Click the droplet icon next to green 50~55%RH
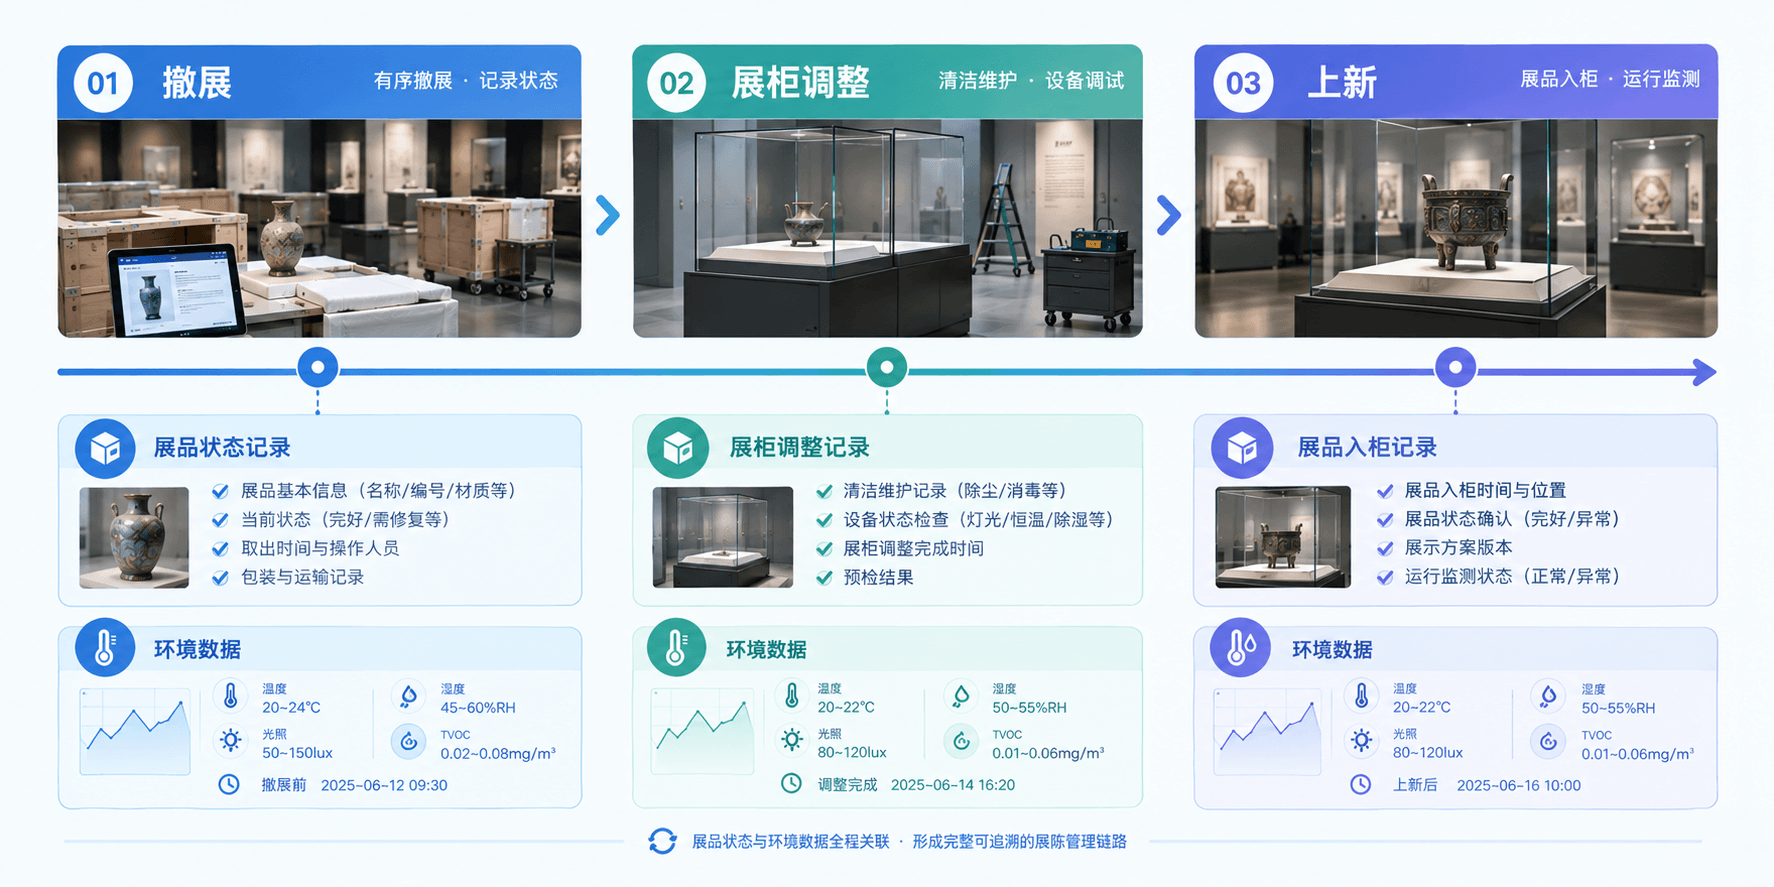 point(961,695)
